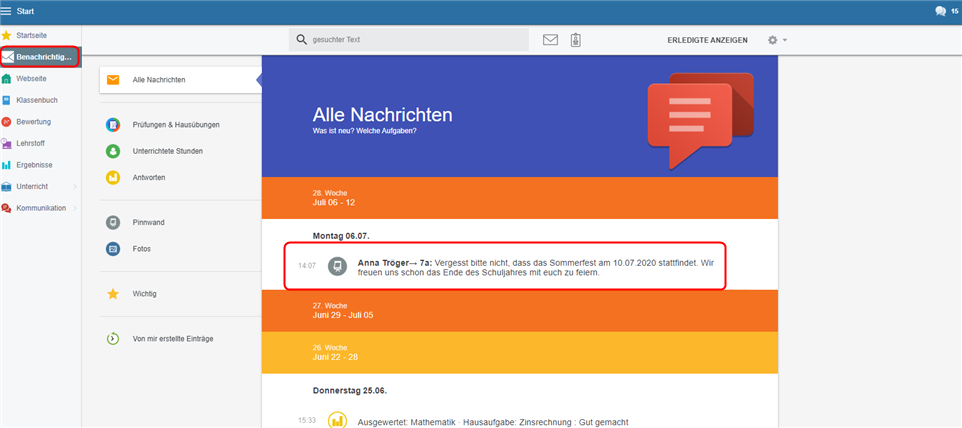Click the Von mir erstellte Einträge icon
Image resolution: width=962 pixels, height=428 pixels.
[x=113, y=338]
